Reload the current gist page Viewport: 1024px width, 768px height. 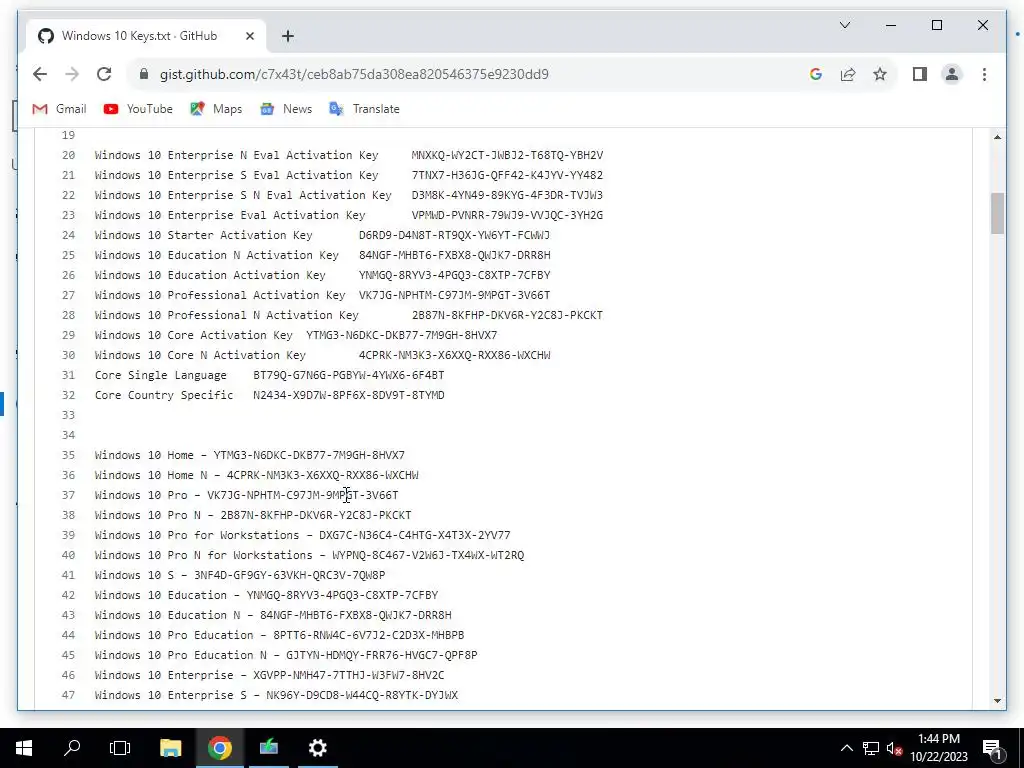(x=104, y=74)
